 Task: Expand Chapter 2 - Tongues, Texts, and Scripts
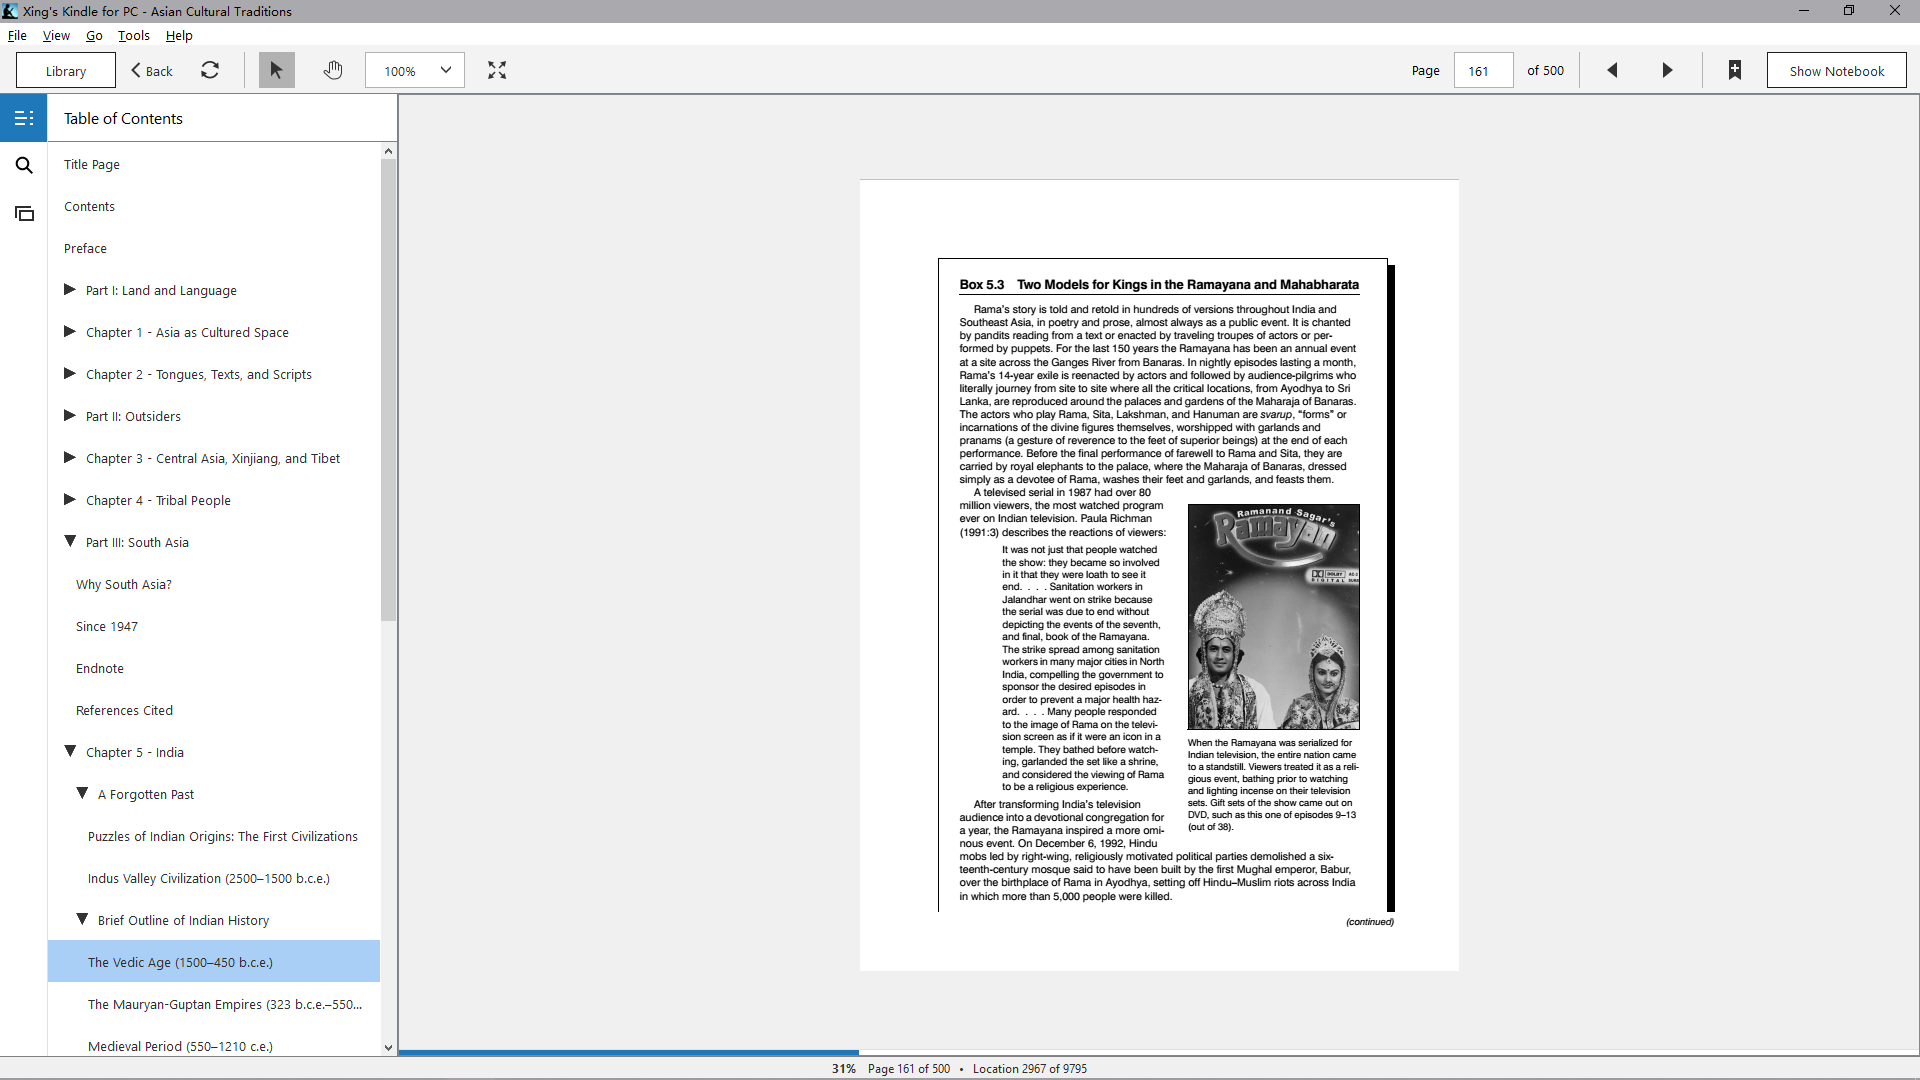pyautogui.click(x=70, y=373)
